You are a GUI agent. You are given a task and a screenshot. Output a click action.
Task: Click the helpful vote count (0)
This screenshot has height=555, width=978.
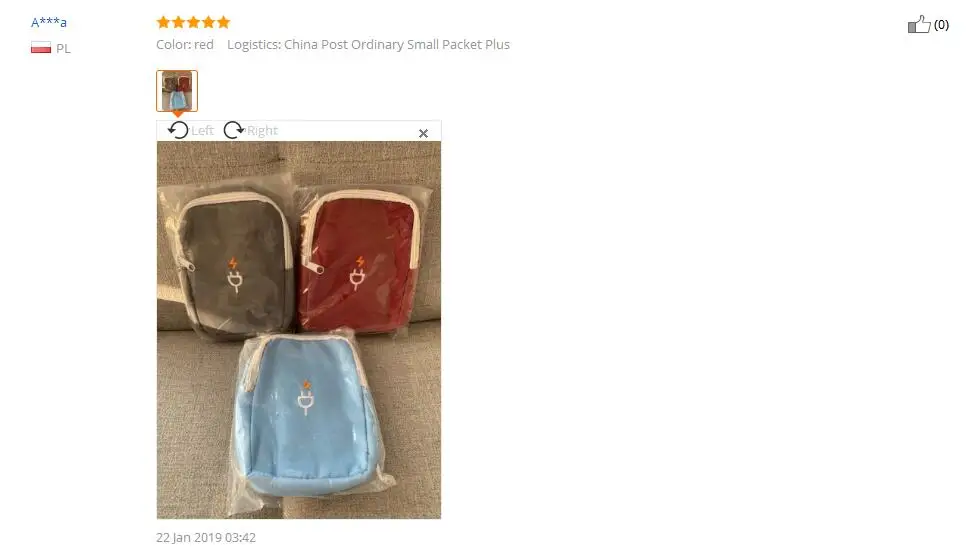(x=941, y=25)
